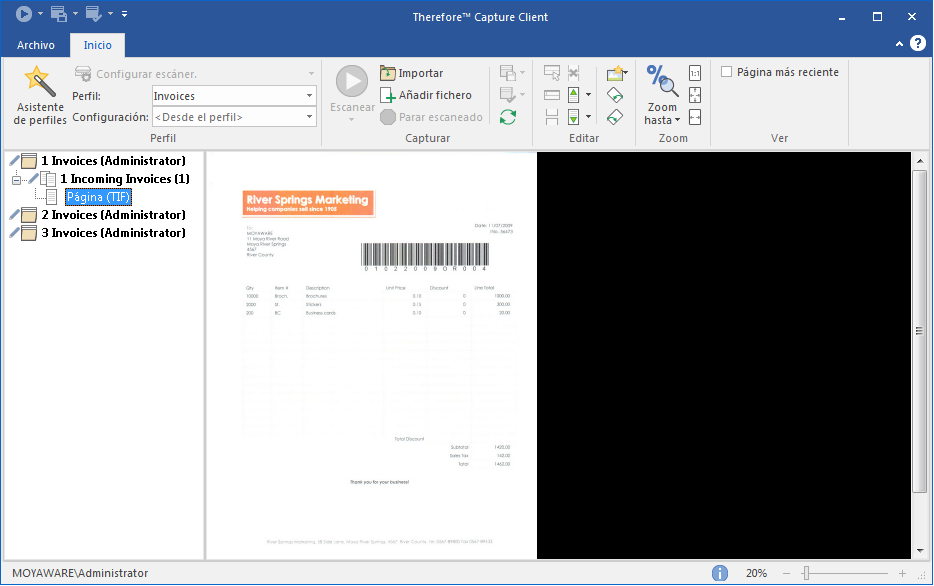Select the 1 Invoices (Administrator) batch
Viewport: 934px width, 586px height.
[113, 161]
